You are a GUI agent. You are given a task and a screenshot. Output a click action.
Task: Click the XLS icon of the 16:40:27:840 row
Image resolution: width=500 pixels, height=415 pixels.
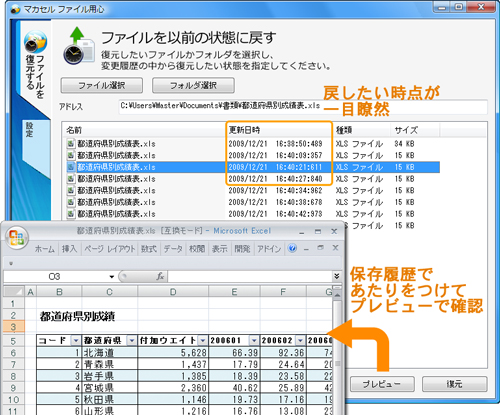click(x=71, y=179)
